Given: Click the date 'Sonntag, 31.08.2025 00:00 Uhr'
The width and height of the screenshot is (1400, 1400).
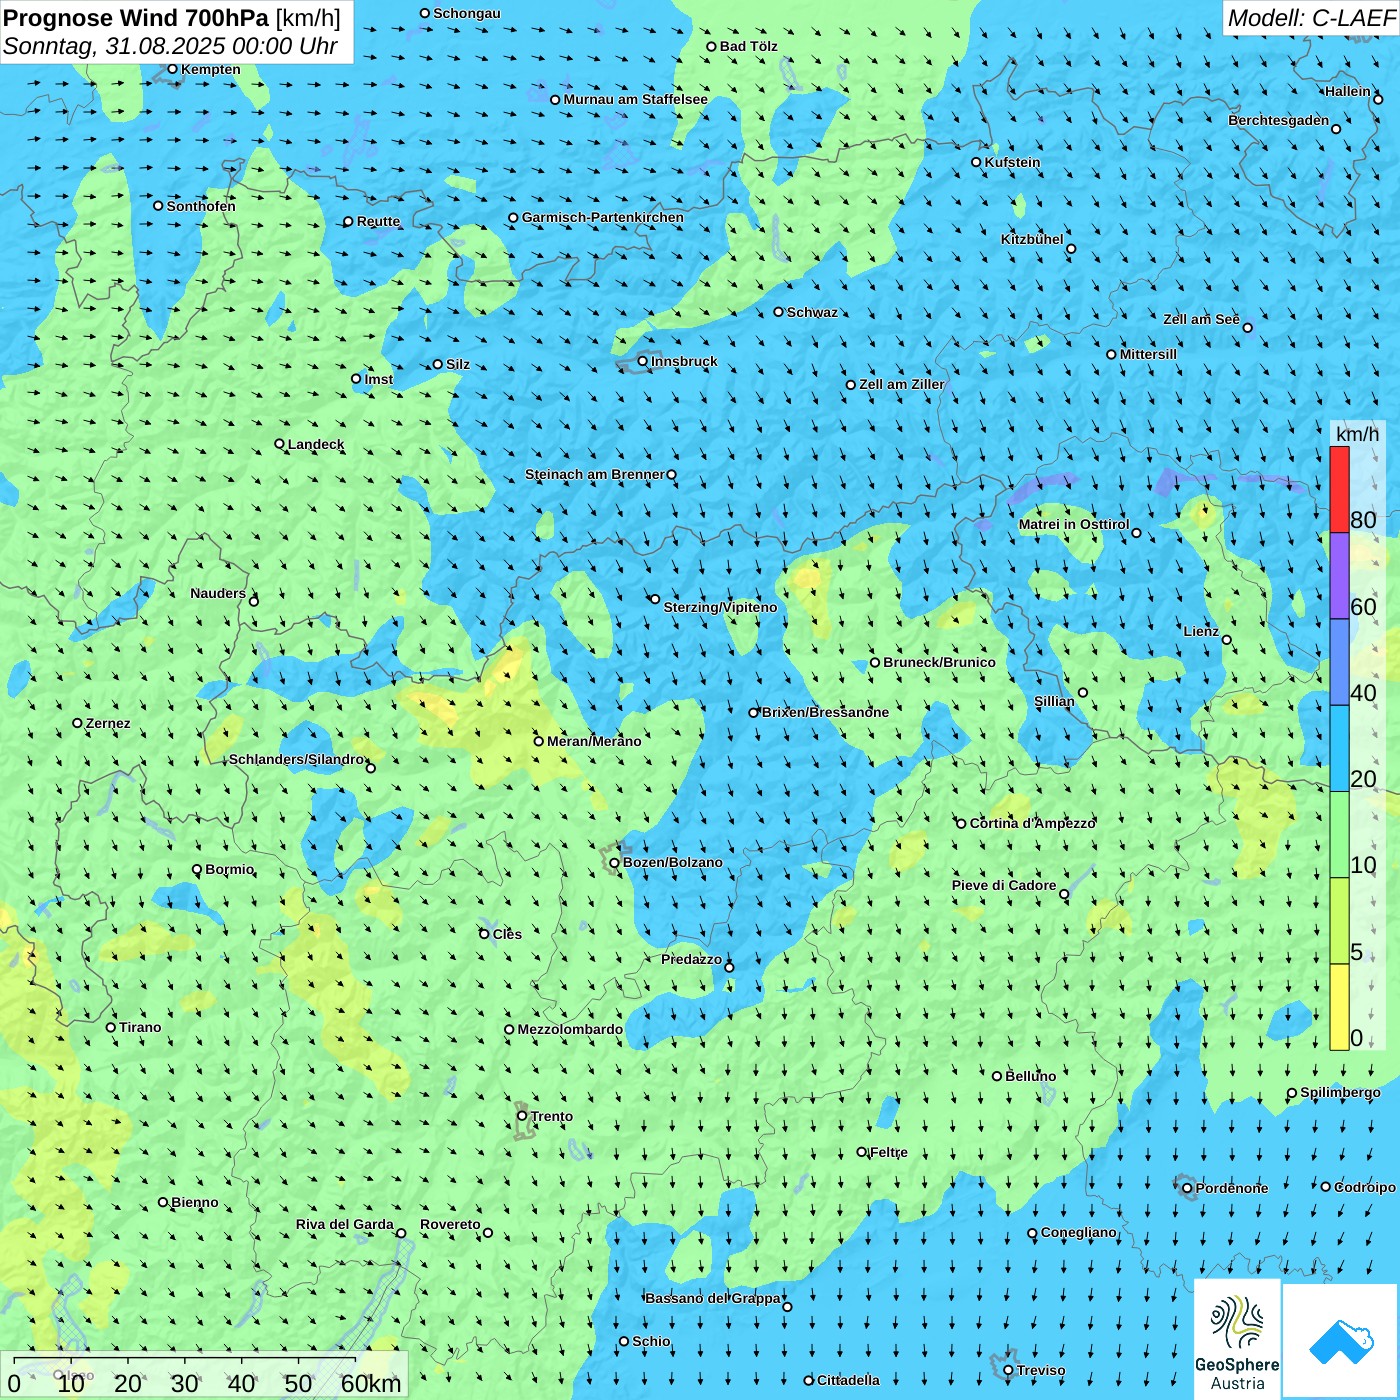Looking at the screenshot, I should 170,47.
